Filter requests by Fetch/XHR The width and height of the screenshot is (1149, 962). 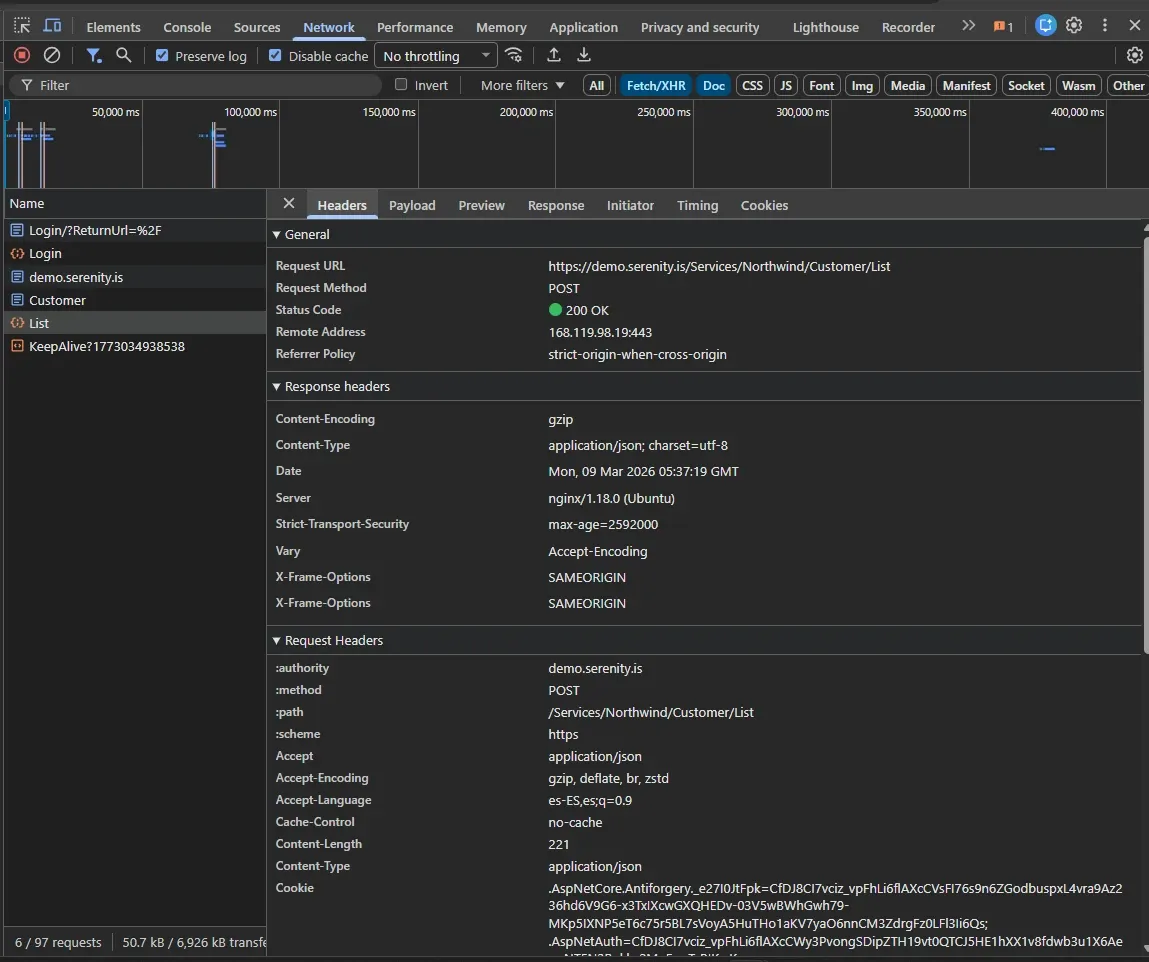point(655,85)
